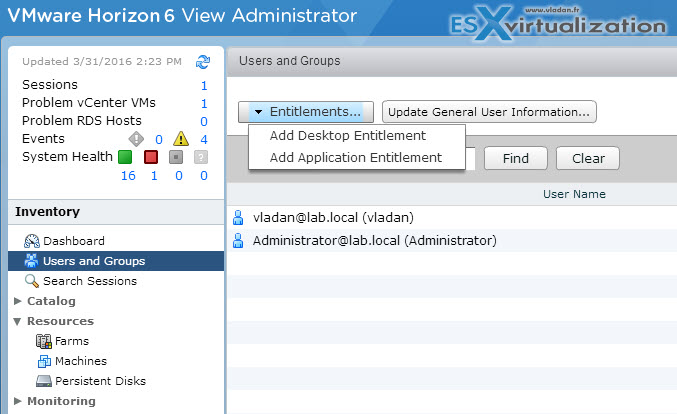Click the red System Health status square

[151, 157]
